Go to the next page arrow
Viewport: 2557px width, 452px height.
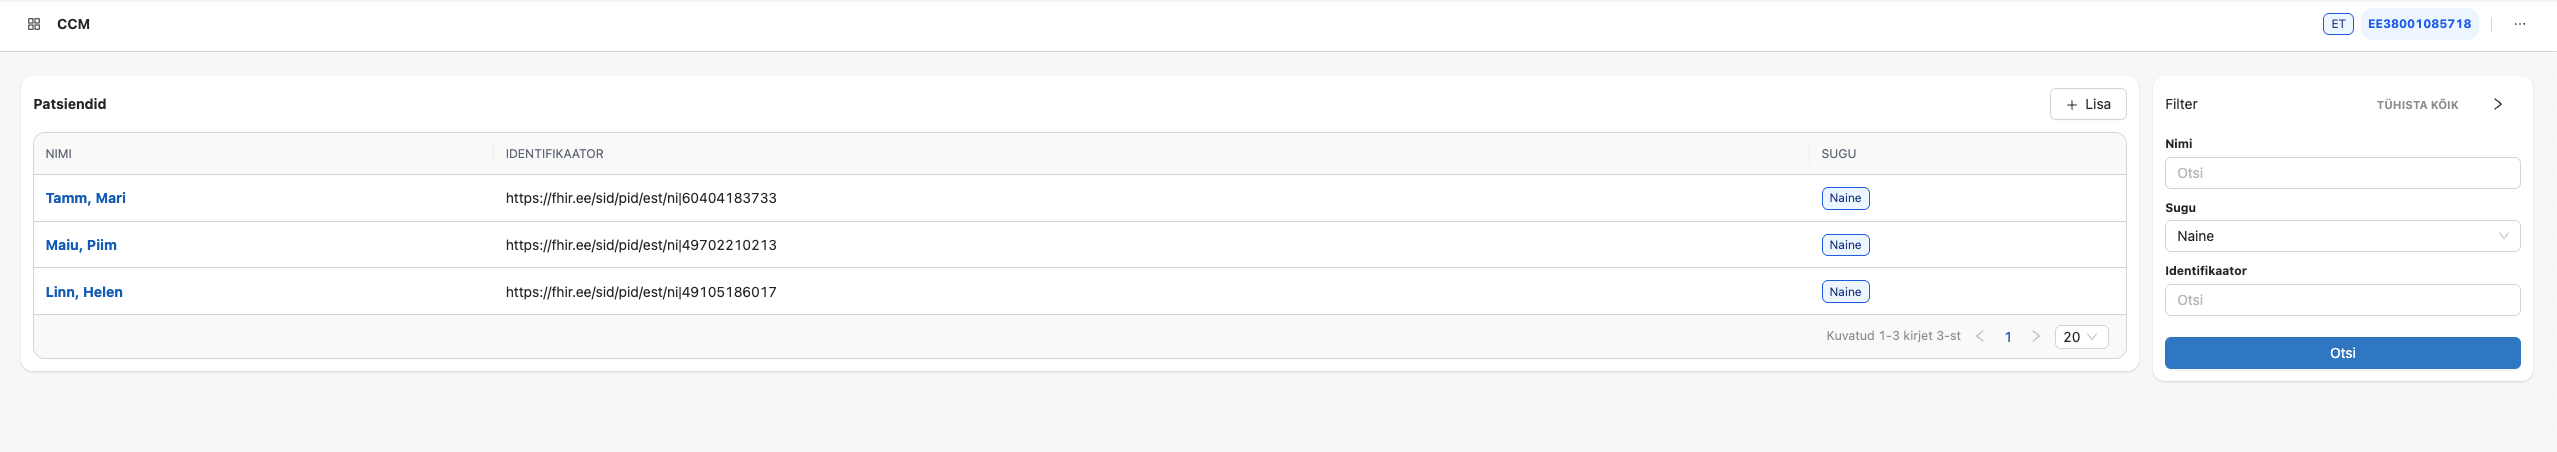pyautogui.click(x=2035, y=337)
